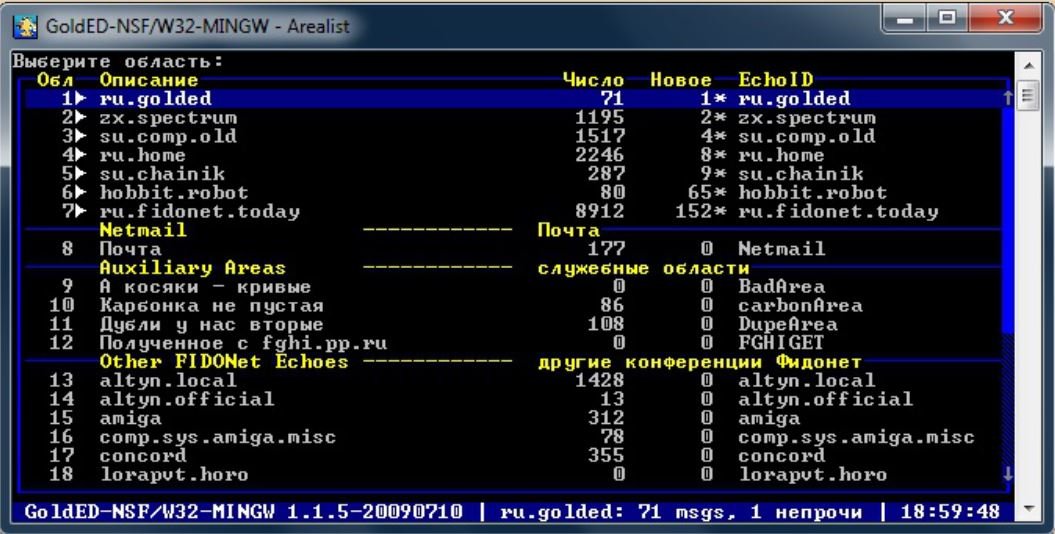The height and width of the screenshot is (534, 1055).
Task: Select comp.sys.amiga.misc in the description column
Action: (218, 437)
